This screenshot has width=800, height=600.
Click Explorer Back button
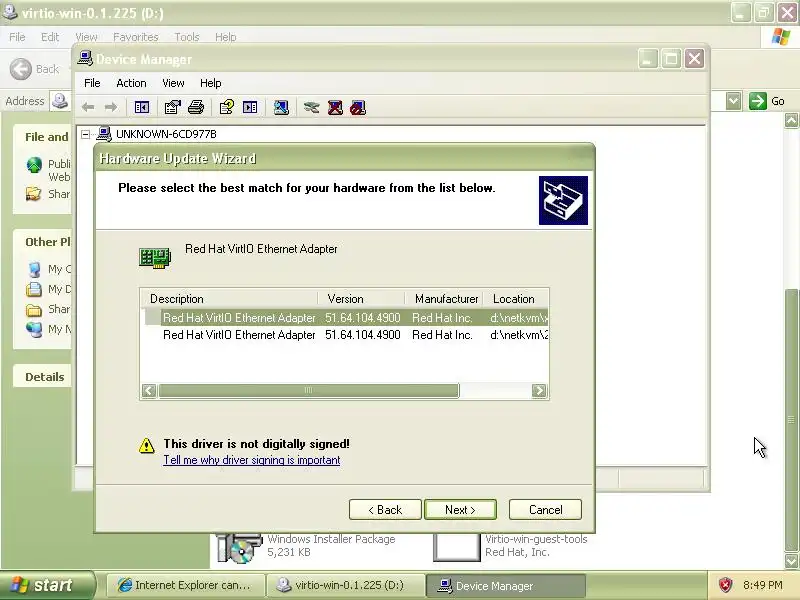tap(35, 69)
